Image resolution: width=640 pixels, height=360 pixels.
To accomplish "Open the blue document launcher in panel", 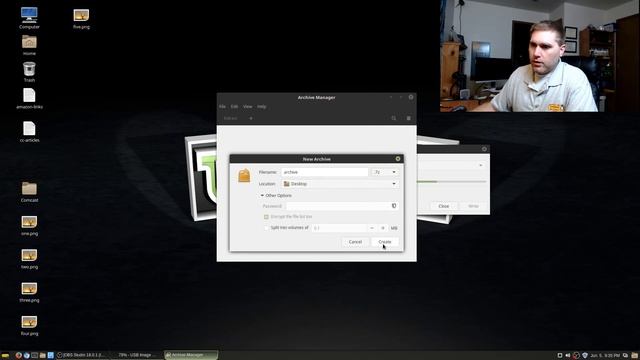I will click(51, 356).
